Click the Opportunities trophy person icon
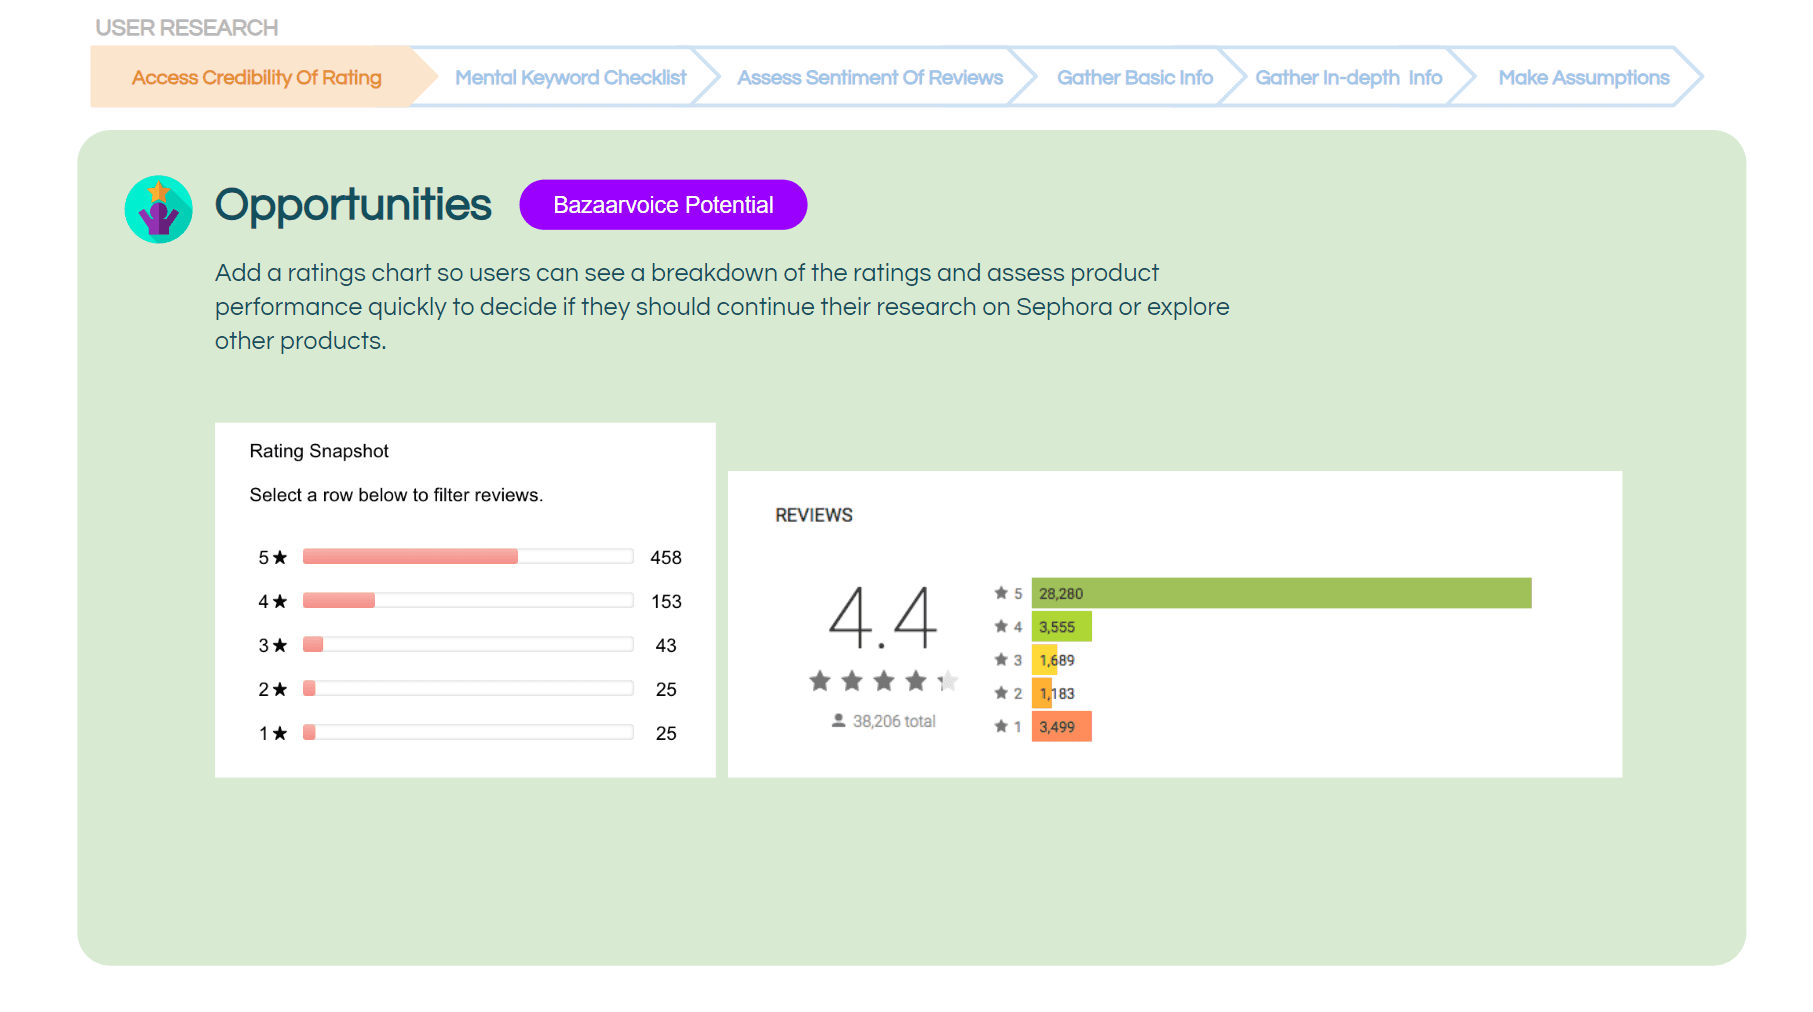 [x=158, y=209]
